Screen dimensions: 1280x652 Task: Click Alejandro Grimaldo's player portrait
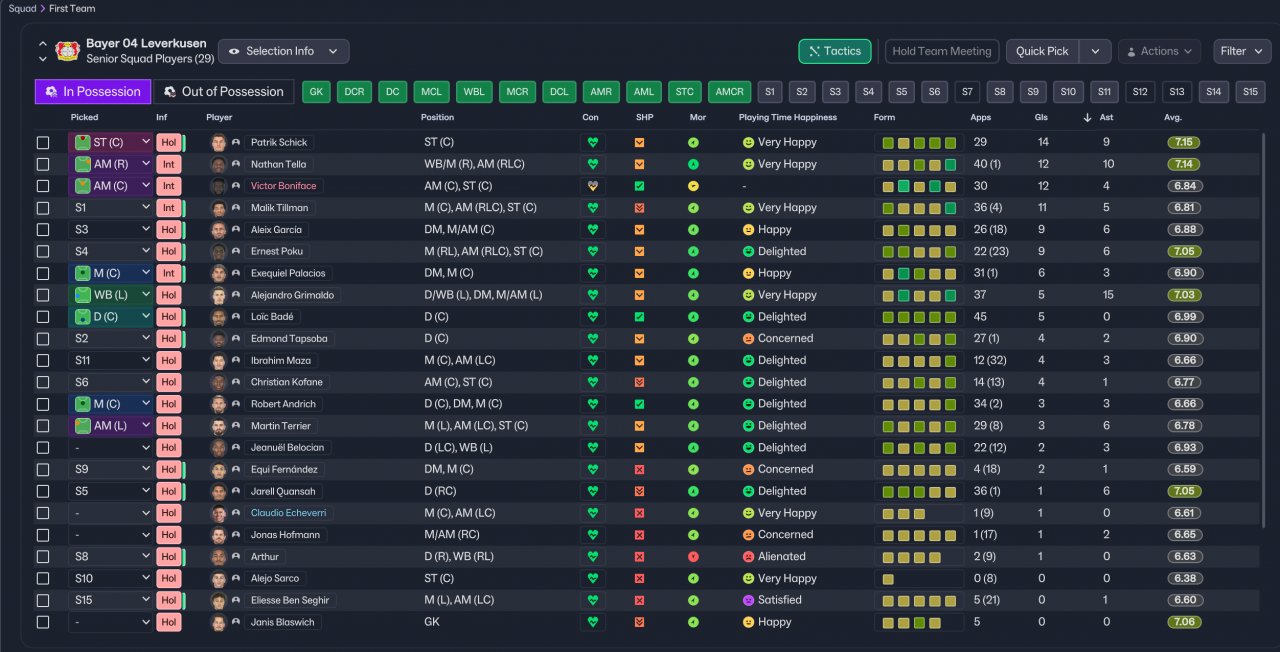[219, 295]
